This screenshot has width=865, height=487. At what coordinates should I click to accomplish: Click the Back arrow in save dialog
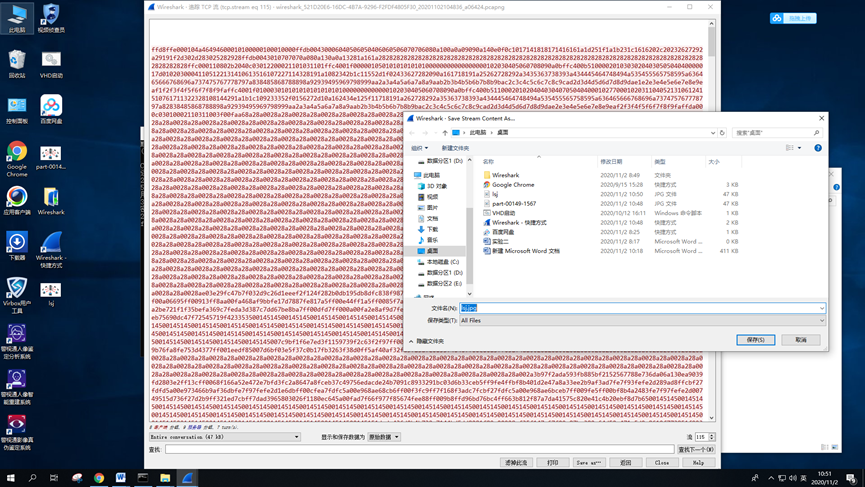(x=412, y=133)
